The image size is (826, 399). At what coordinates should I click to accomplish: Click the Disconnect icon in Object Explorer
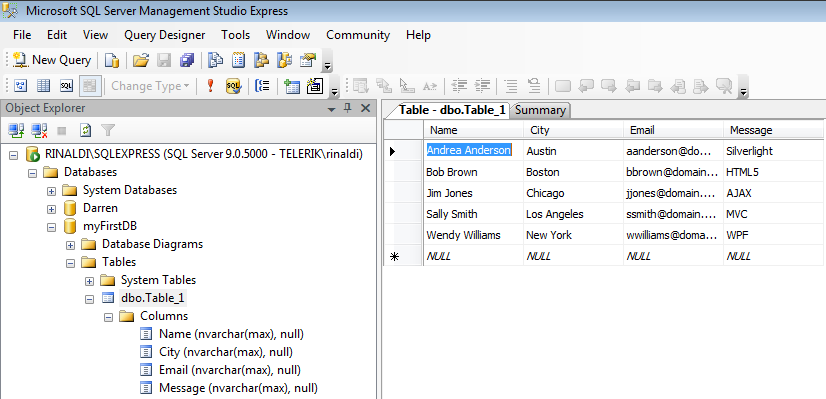pos(40,130)
